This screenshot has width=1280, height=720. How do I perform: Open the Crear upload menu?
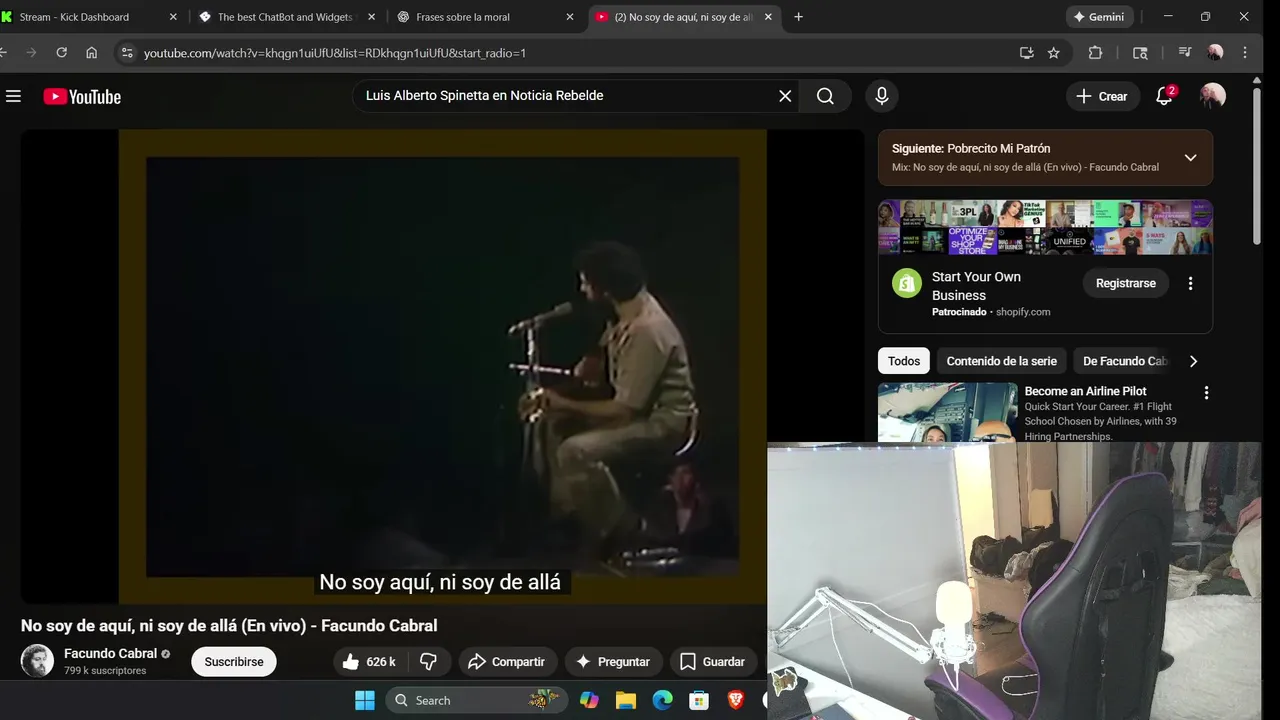click(1102, 96)
